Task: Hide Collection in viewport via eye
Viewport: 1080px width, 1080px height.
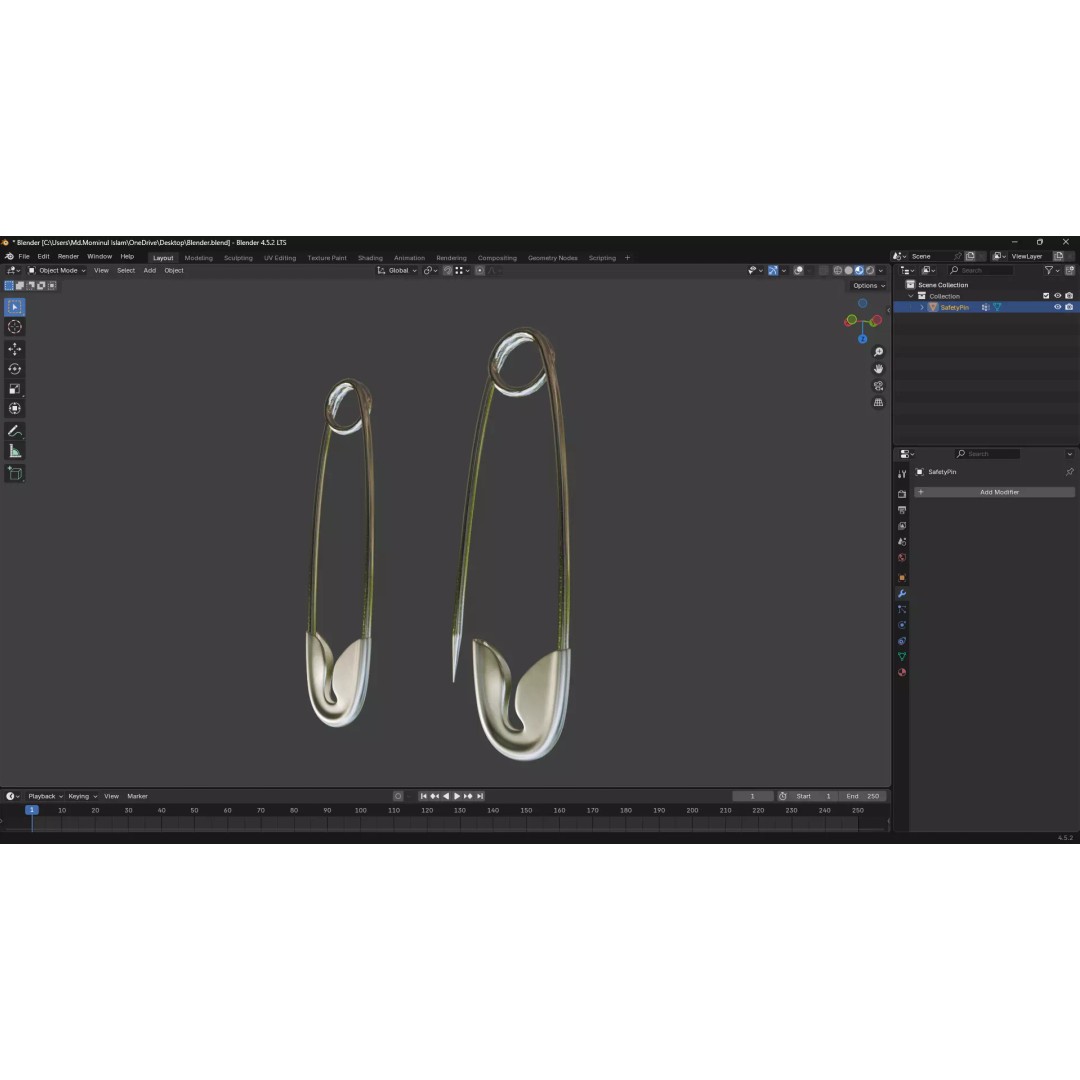Action: click(x=1057, y=295)
